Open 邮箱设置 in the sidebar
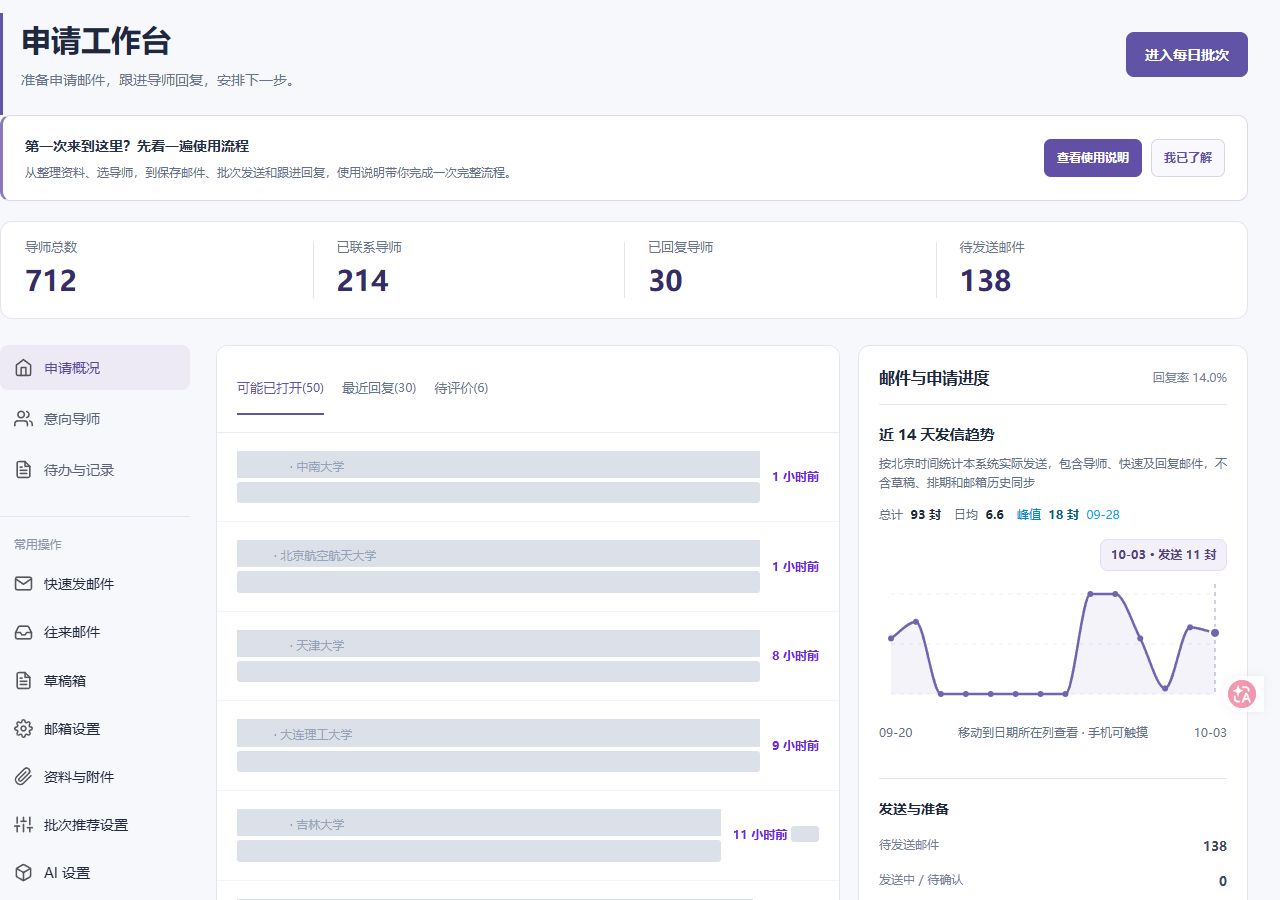The image size is (1280, 900). [95, 729]
